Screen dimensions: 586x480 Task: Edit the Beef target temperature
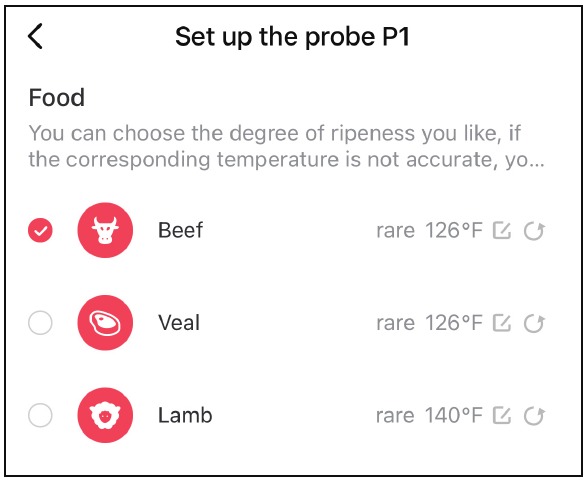[x=502, y=230]
